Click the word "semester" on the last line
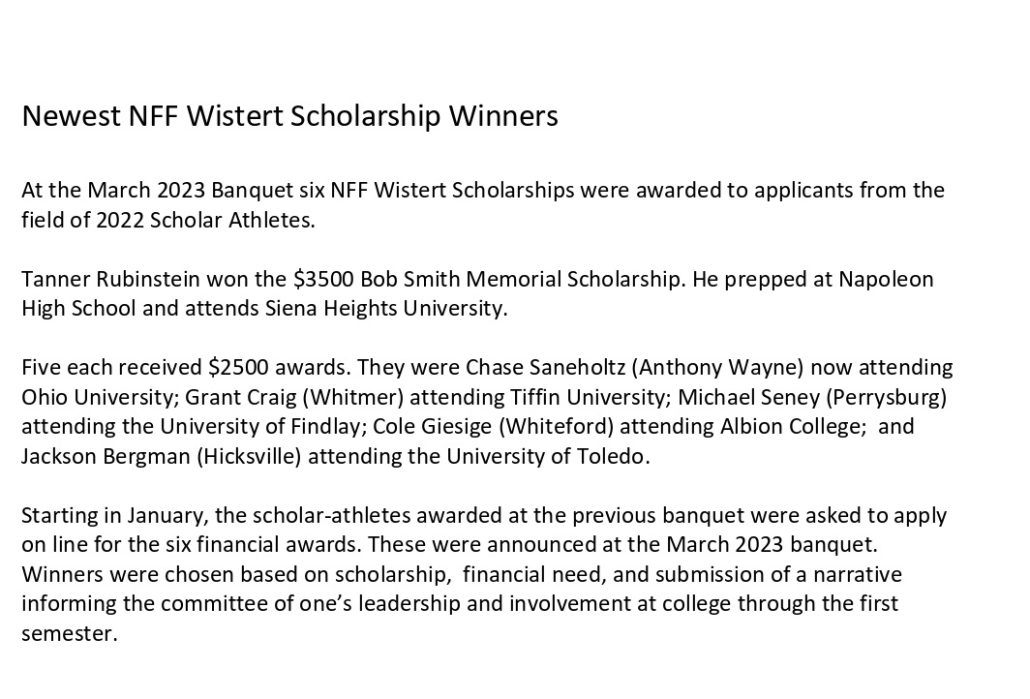This screenshot has width=1030, height=699. (x=66, y=634)
